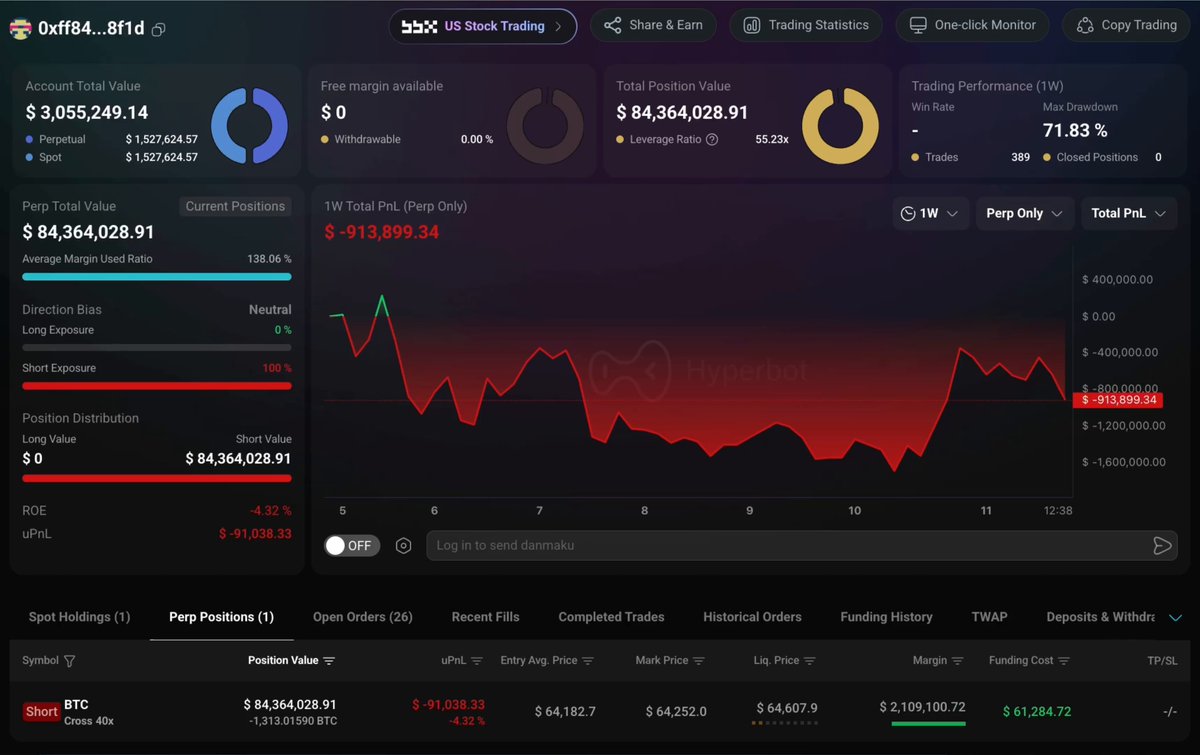
Task: Click the Current Positions button
Action: [236, 206]
